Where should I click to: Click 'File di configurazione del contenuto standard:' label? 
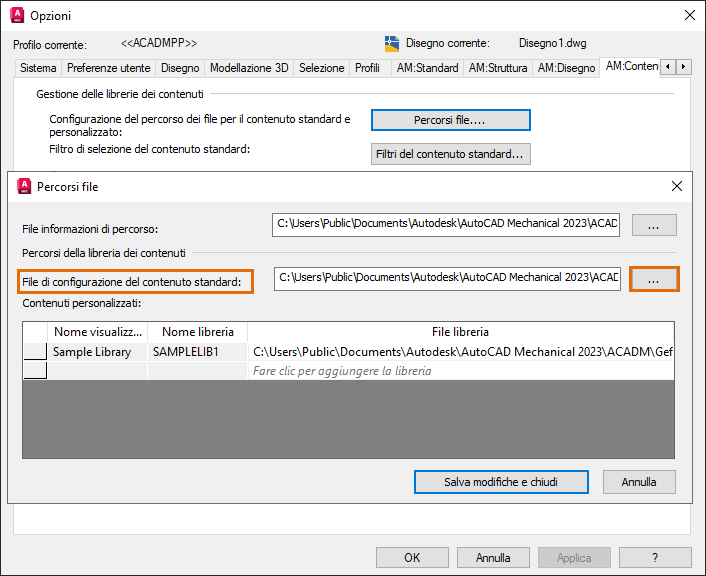tap(131, 282)
